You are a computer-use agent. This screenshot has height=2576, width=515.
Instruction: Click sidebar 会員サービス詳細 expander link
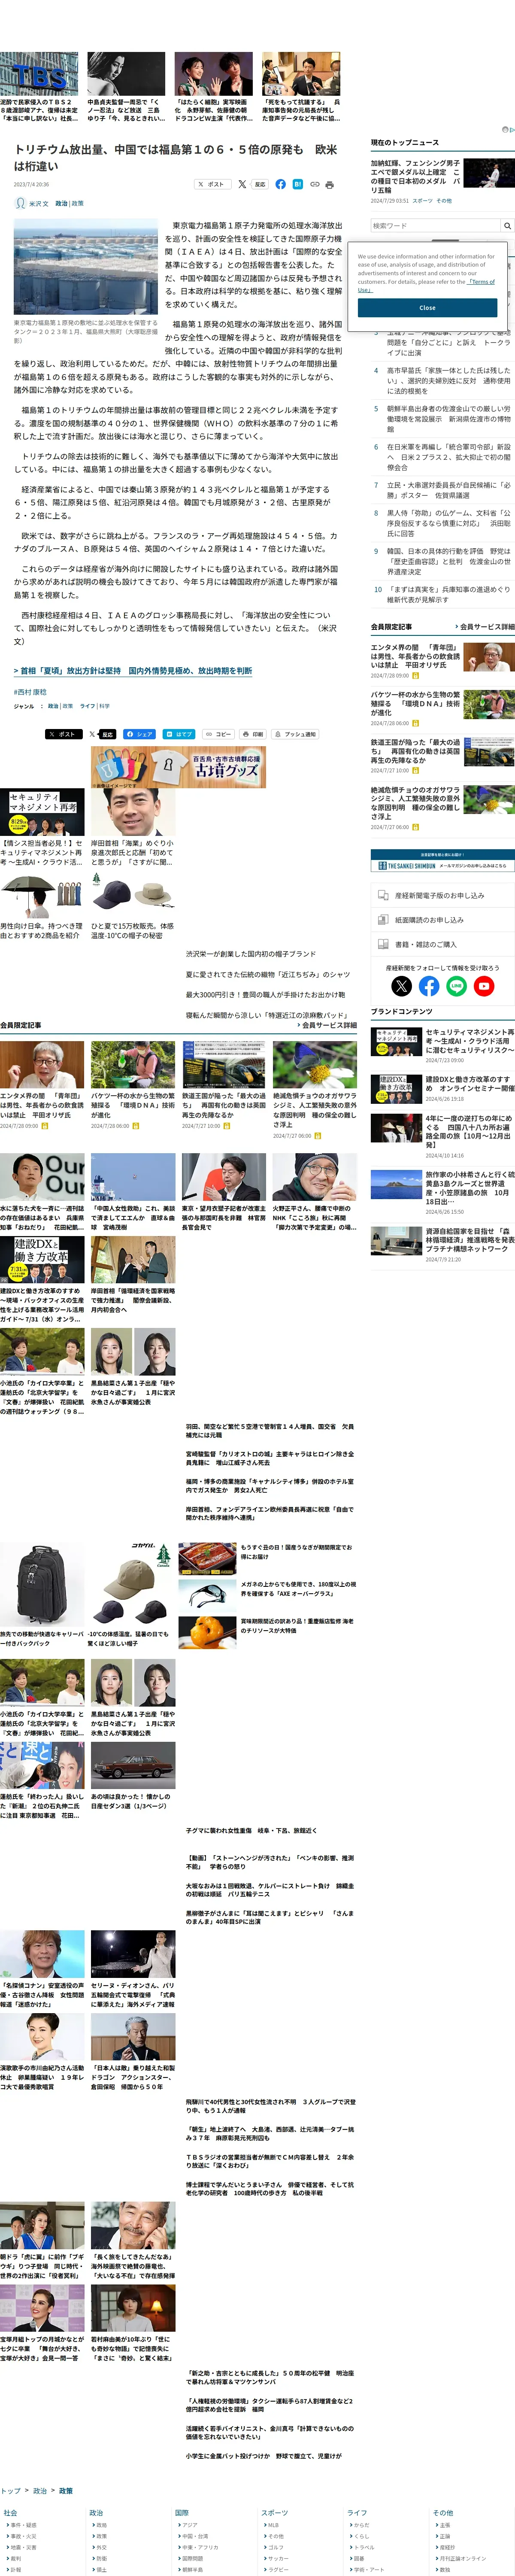(484, 626)
